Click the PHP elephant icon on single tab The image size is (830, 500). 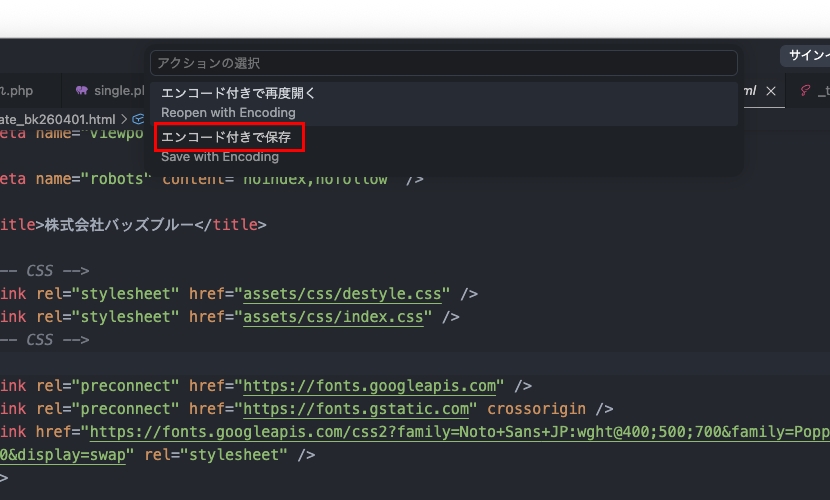(82, 90)
